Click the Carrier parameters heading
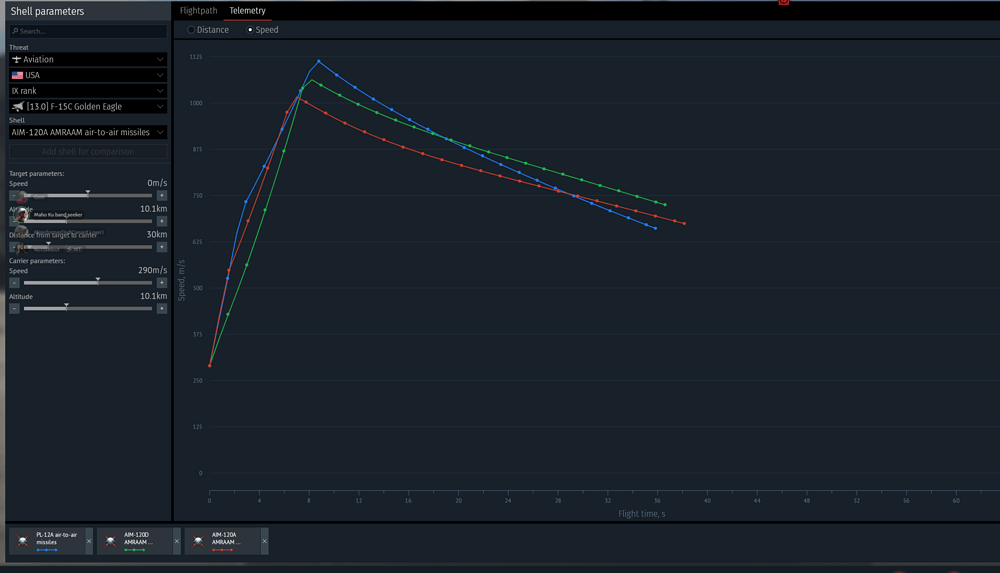Screen dimensions: 1000x573 [x=37, y=261]
